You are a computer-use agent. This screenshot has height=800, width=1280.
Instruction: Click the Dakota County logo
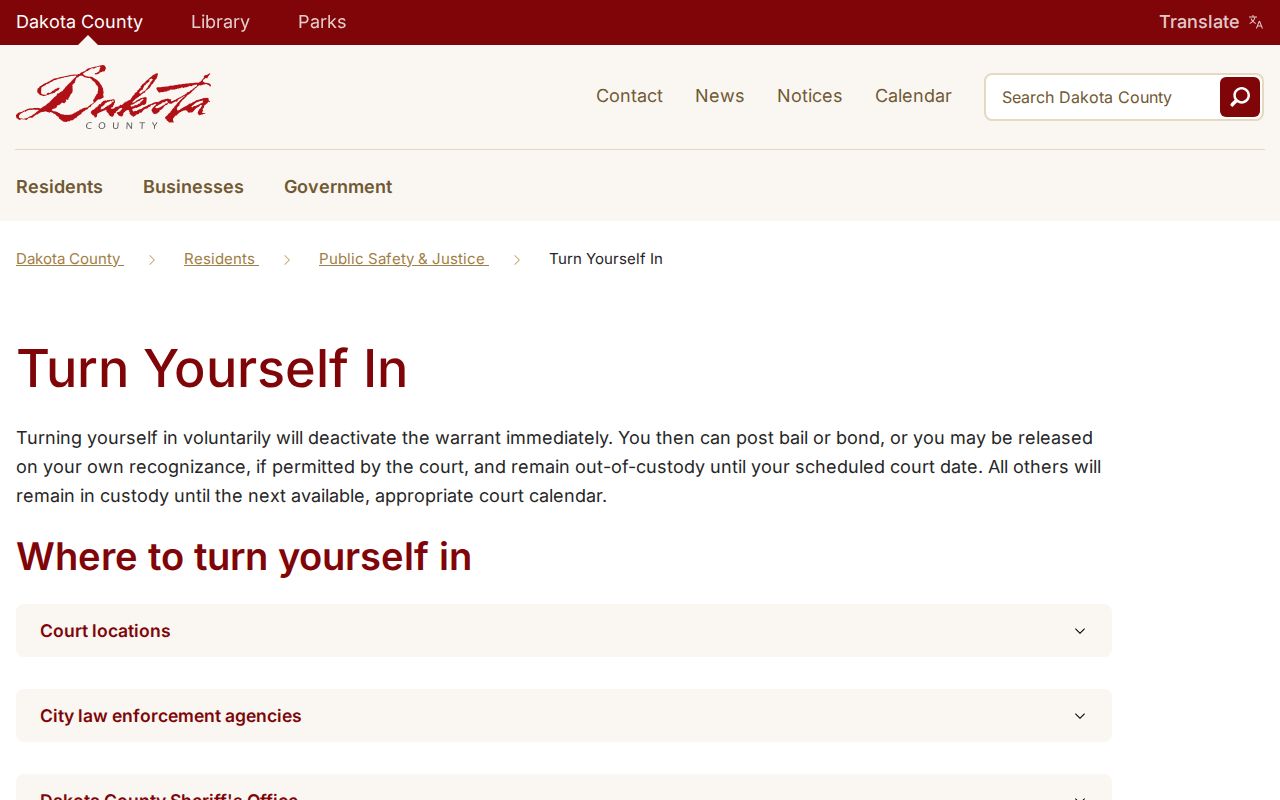click(113, 97)
